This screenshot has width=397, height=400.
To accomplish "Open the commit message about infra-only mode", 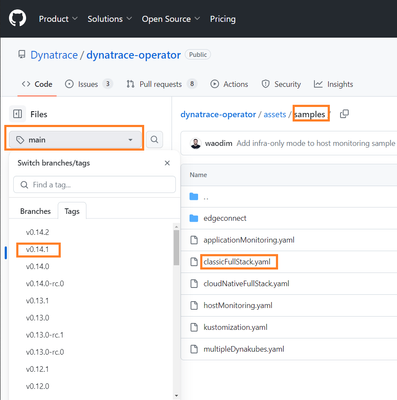I will click(316, 143).
